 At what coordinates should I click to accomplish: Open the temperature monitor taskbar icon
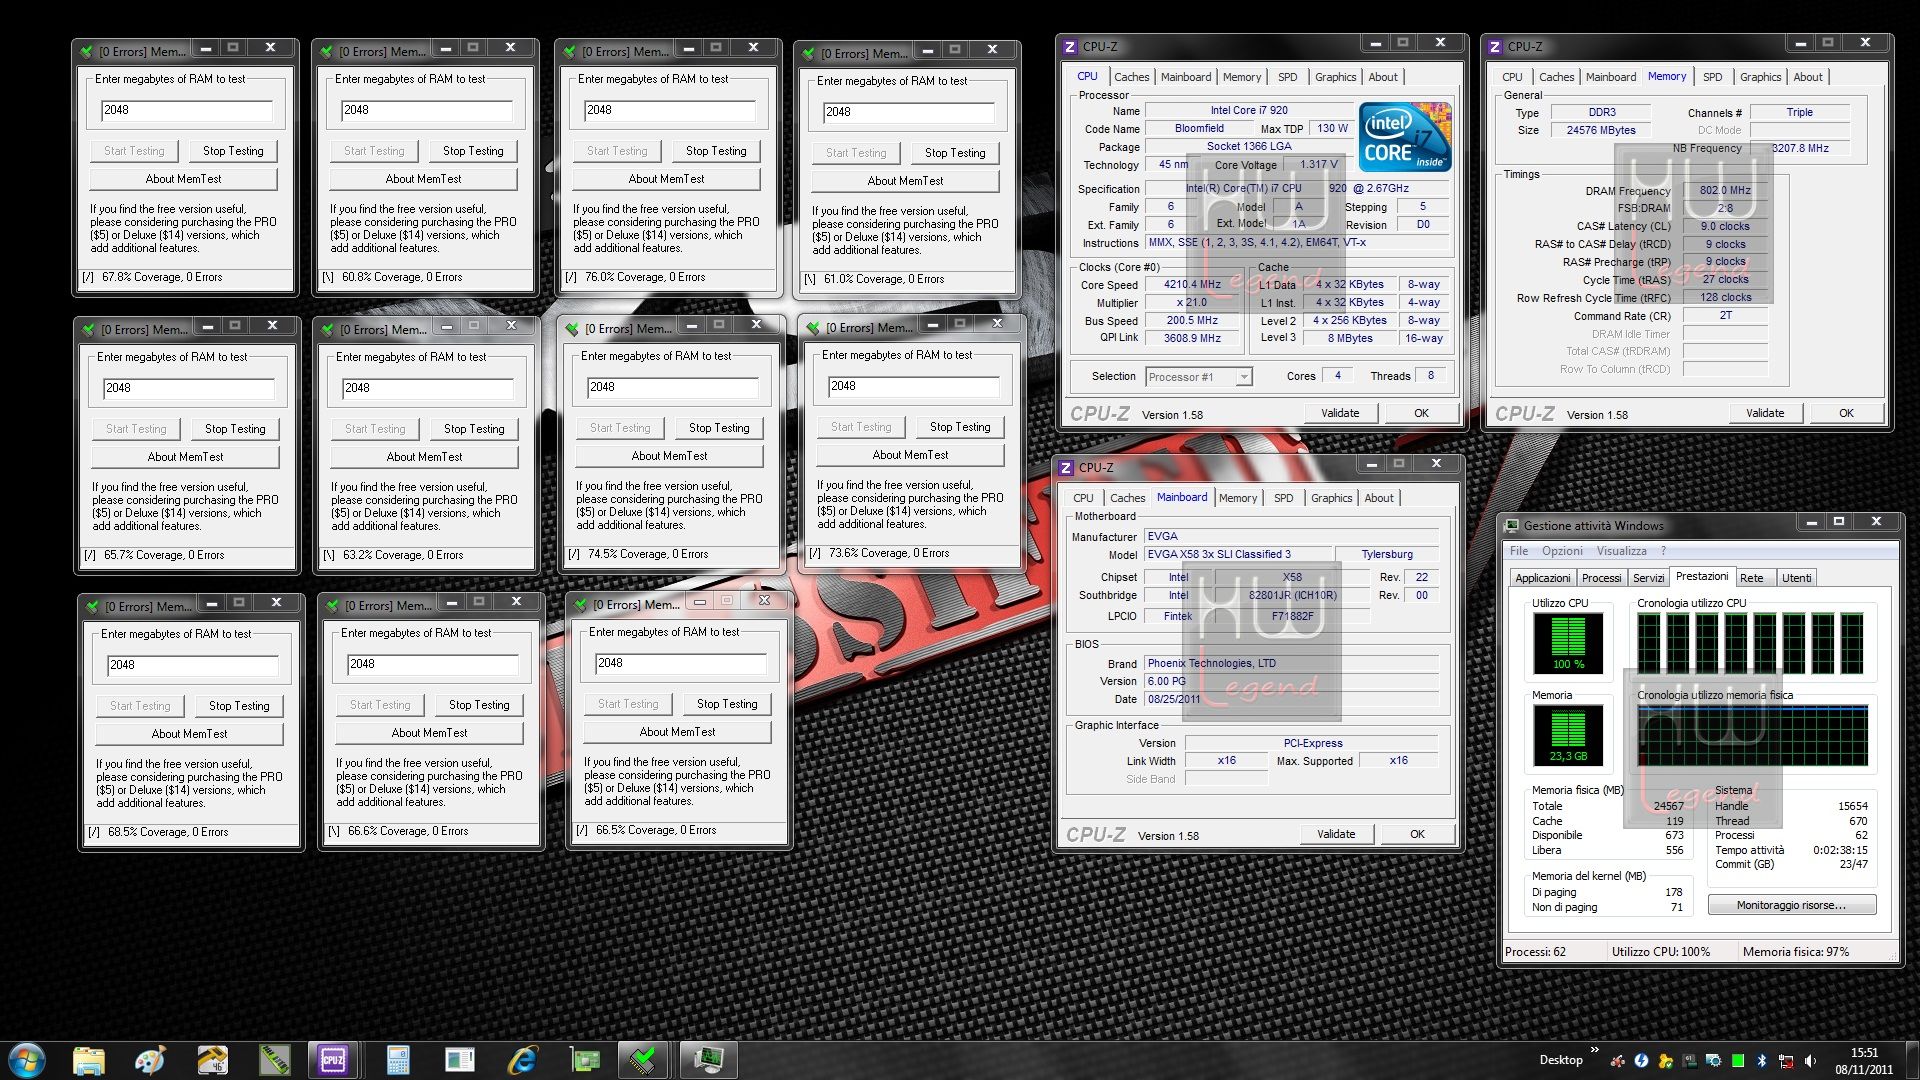(x=212, y=1060)
